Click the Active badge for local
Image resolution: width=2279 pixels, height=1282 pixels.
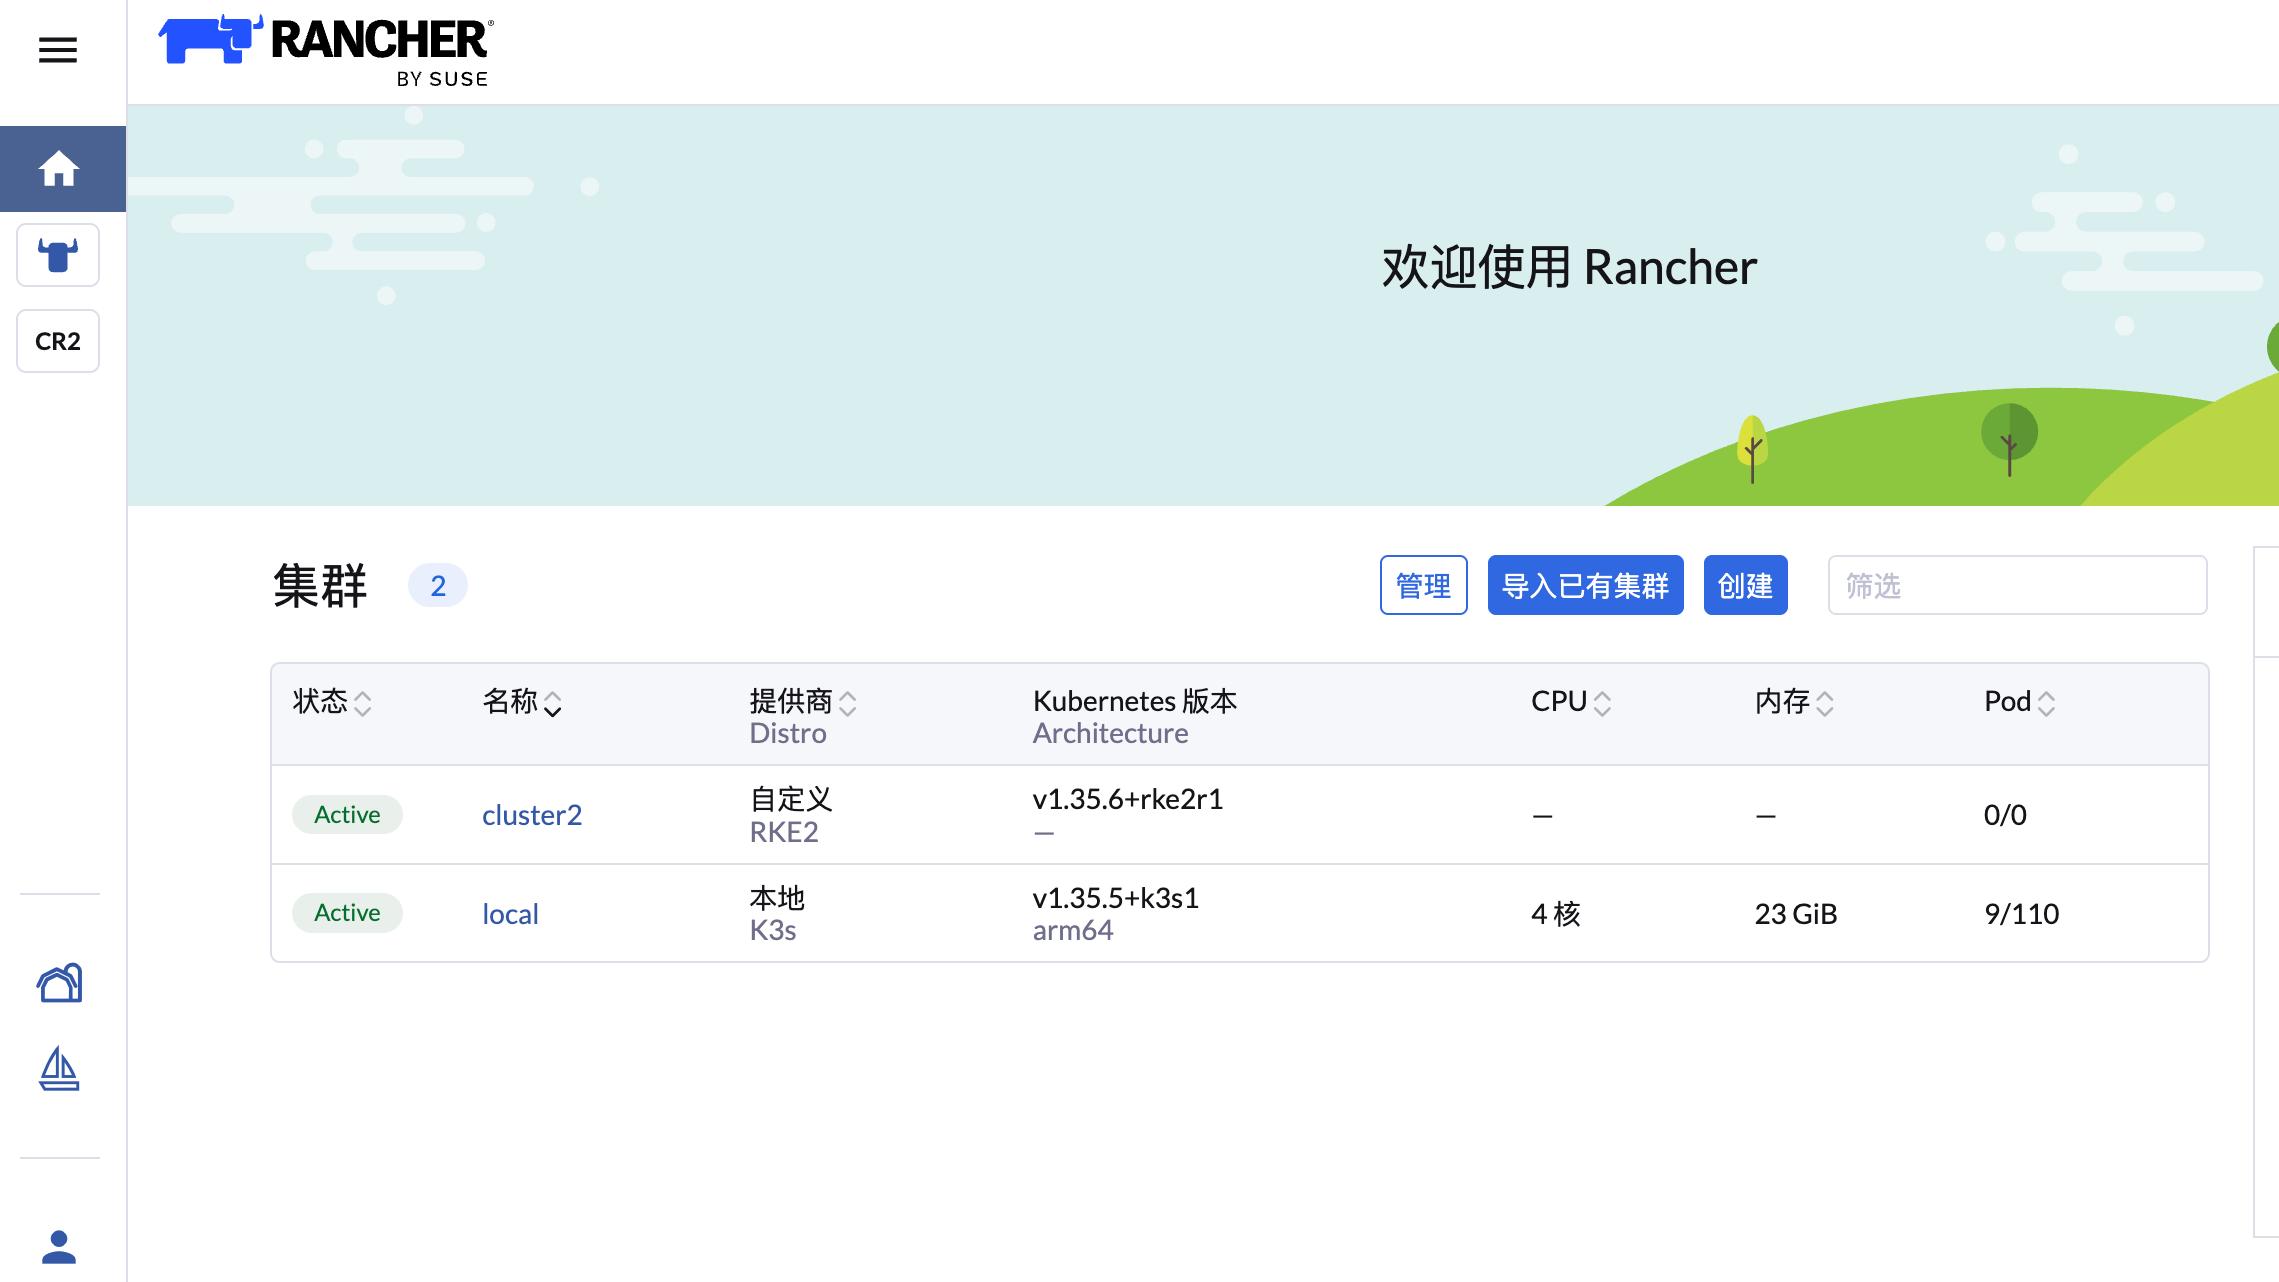pos(347,913)
